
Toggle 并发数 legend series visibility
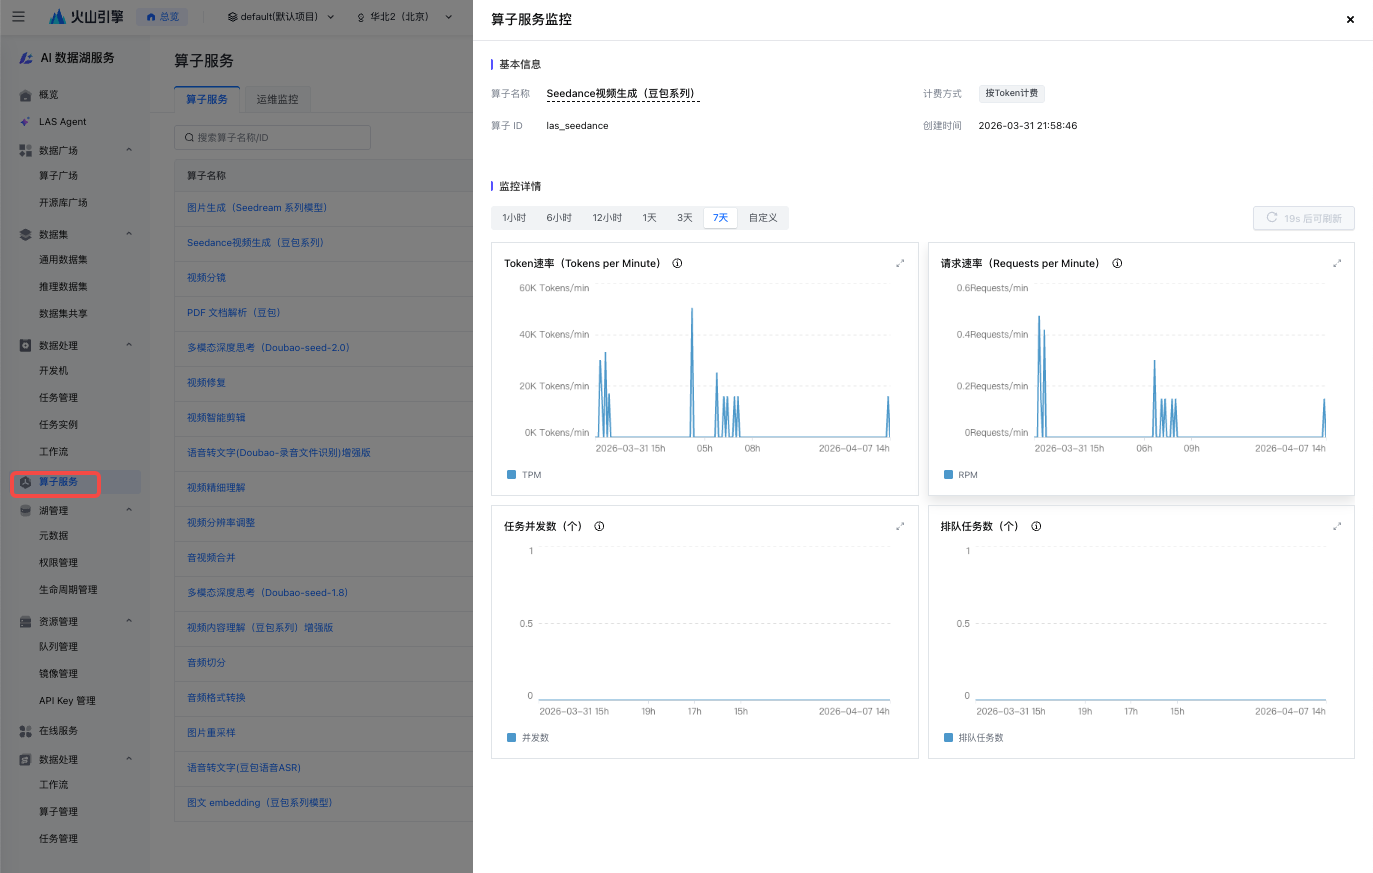click(528, 738)
